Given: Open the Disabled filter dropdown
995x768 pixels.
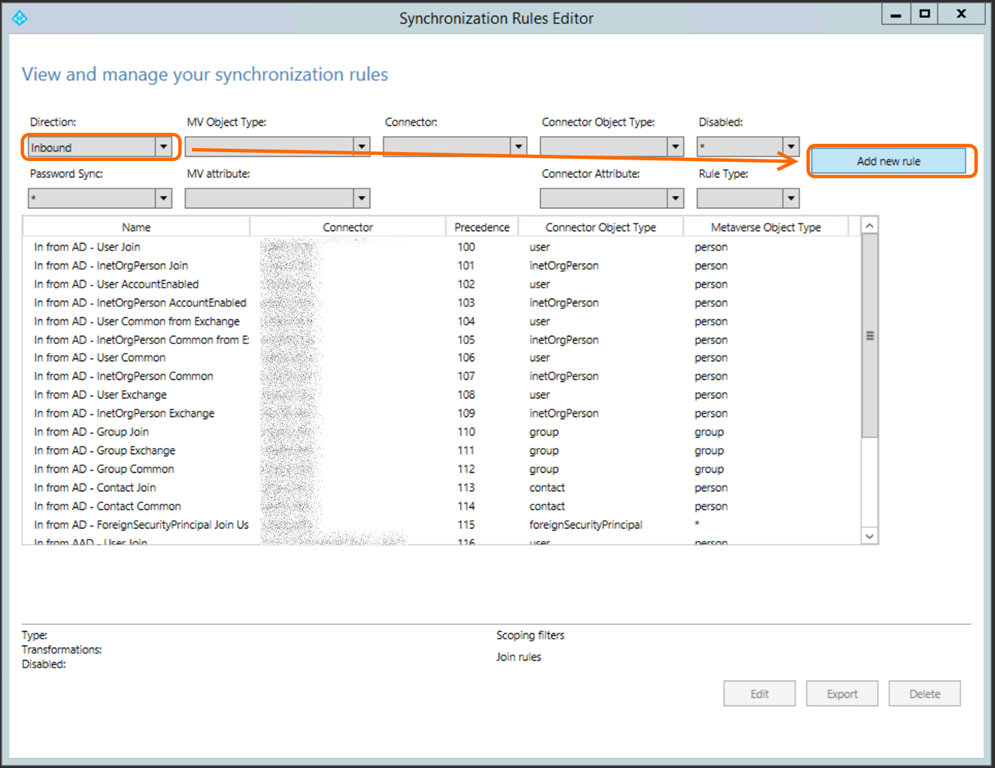Looking at the screenshot, I should point(749,147).
